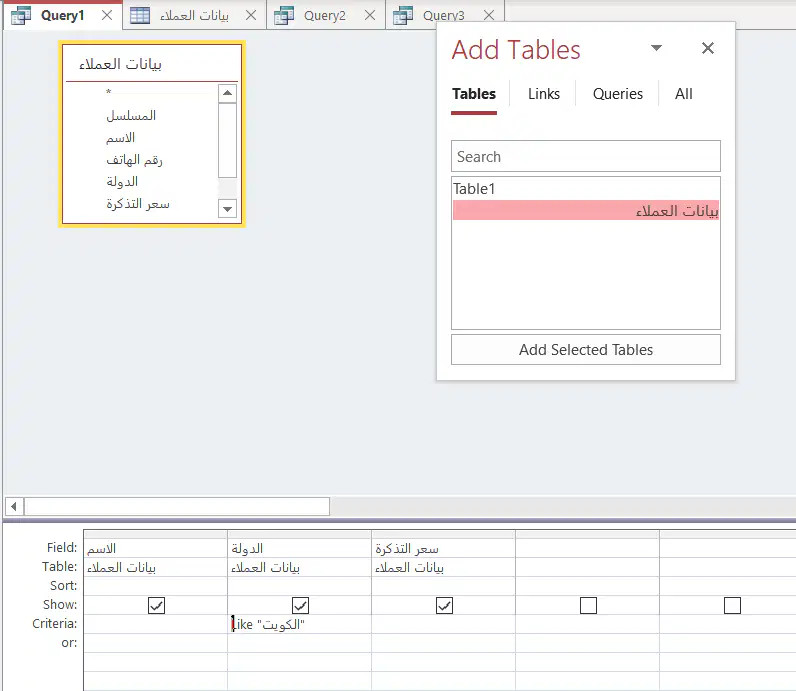The image size is (796, 691).
Task: Switch to Query3 tab
Action: point(444,15)
